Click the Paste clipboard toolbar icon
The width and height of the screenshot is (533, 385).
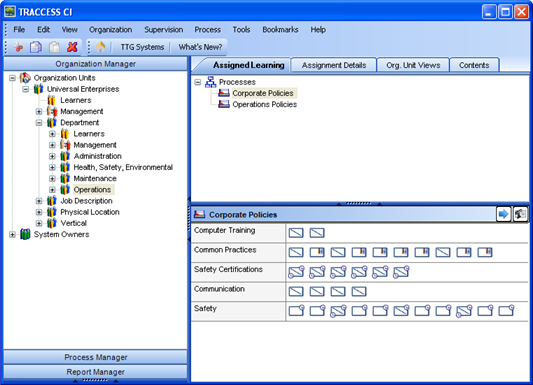[54, 47]
